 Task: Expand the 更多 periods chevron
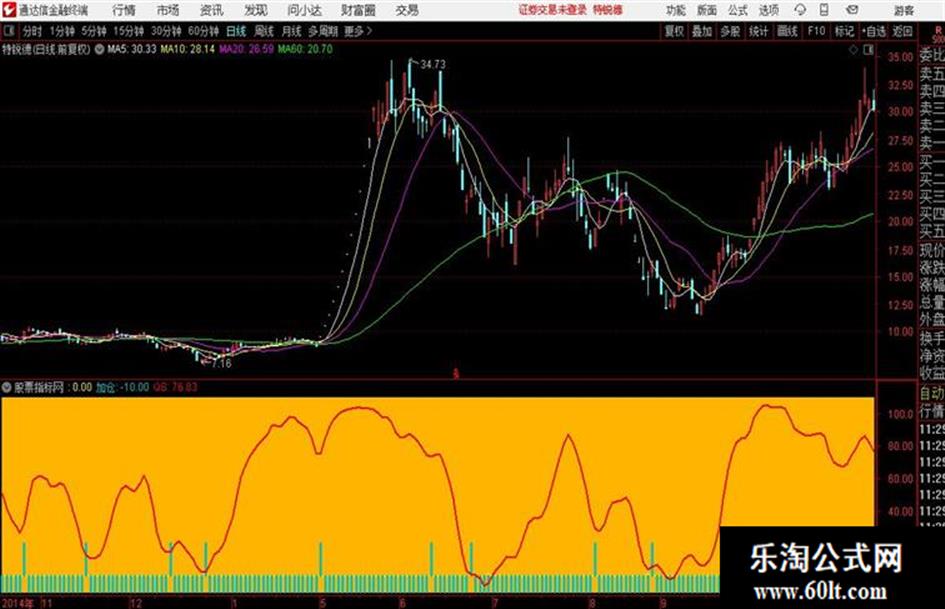click(x=369, y=31)
